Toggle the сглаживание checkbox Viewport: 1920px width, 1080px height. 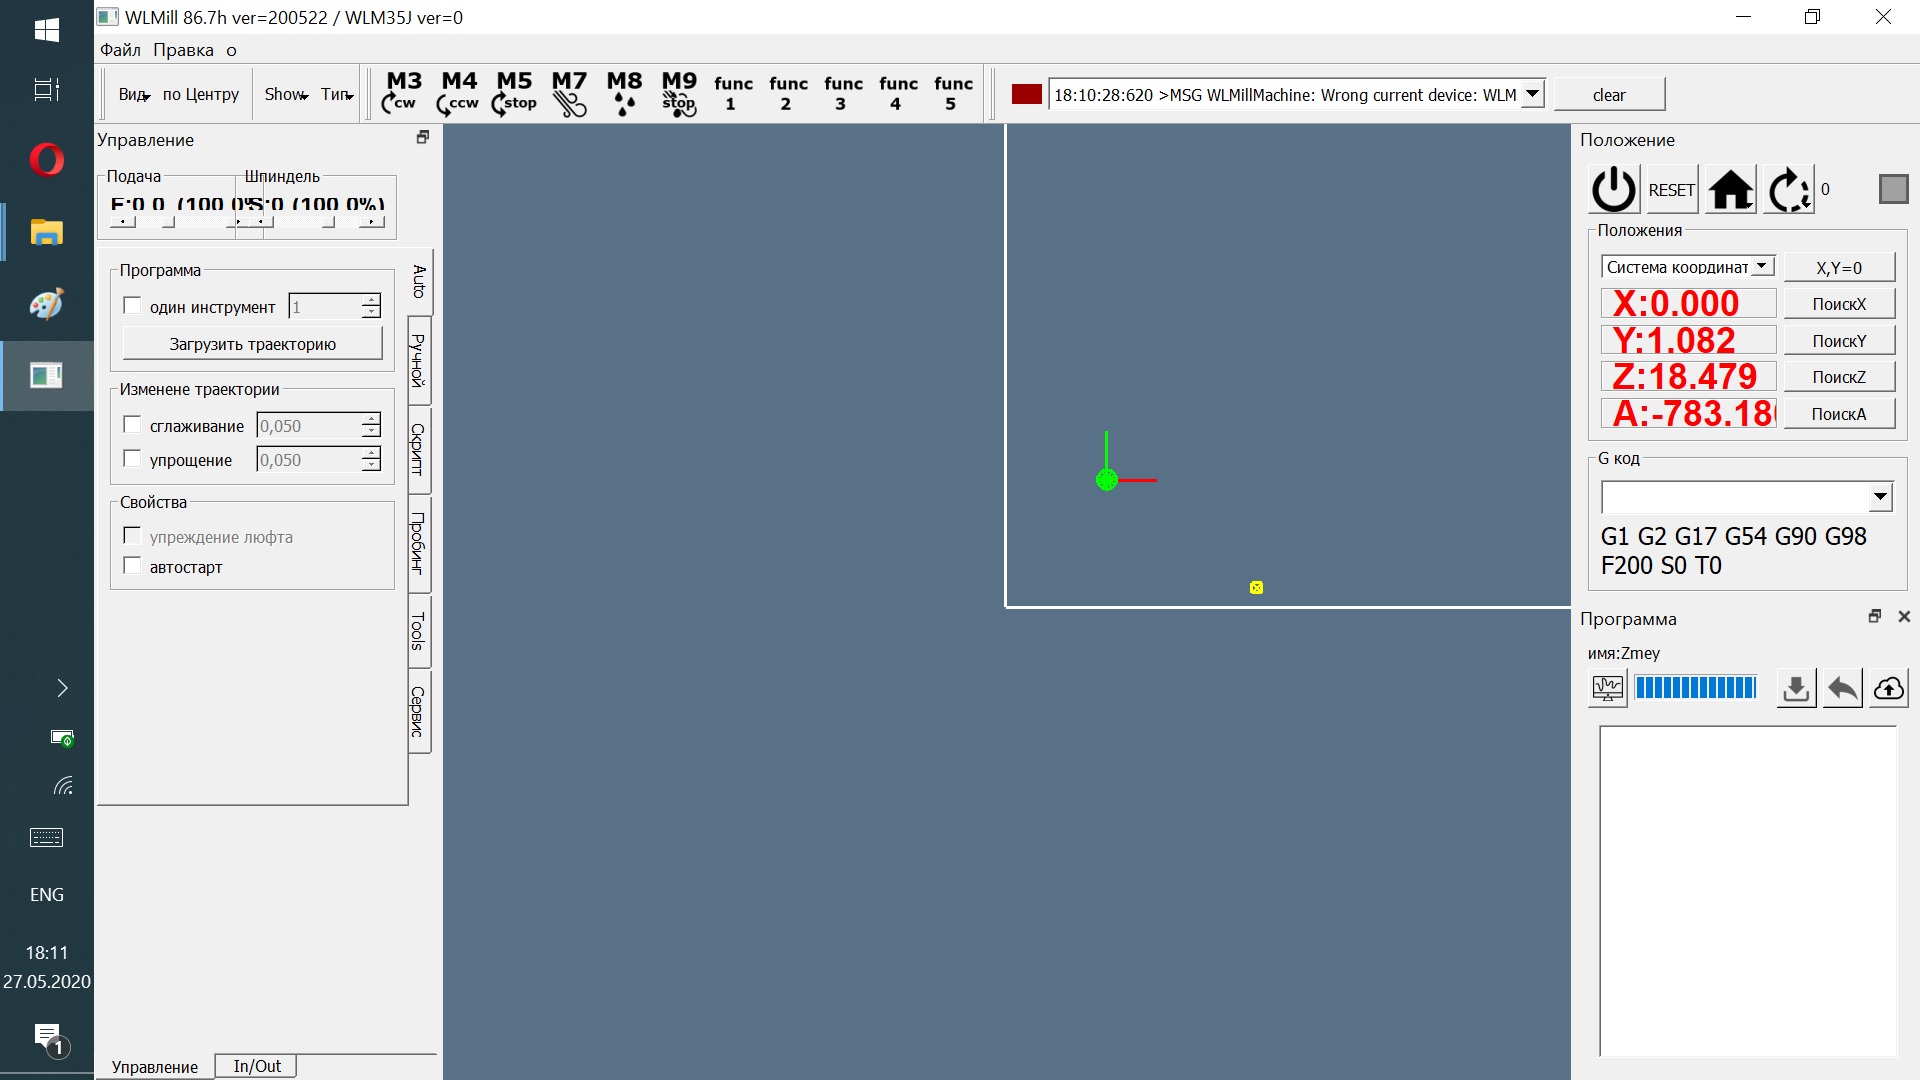point(132,425)
